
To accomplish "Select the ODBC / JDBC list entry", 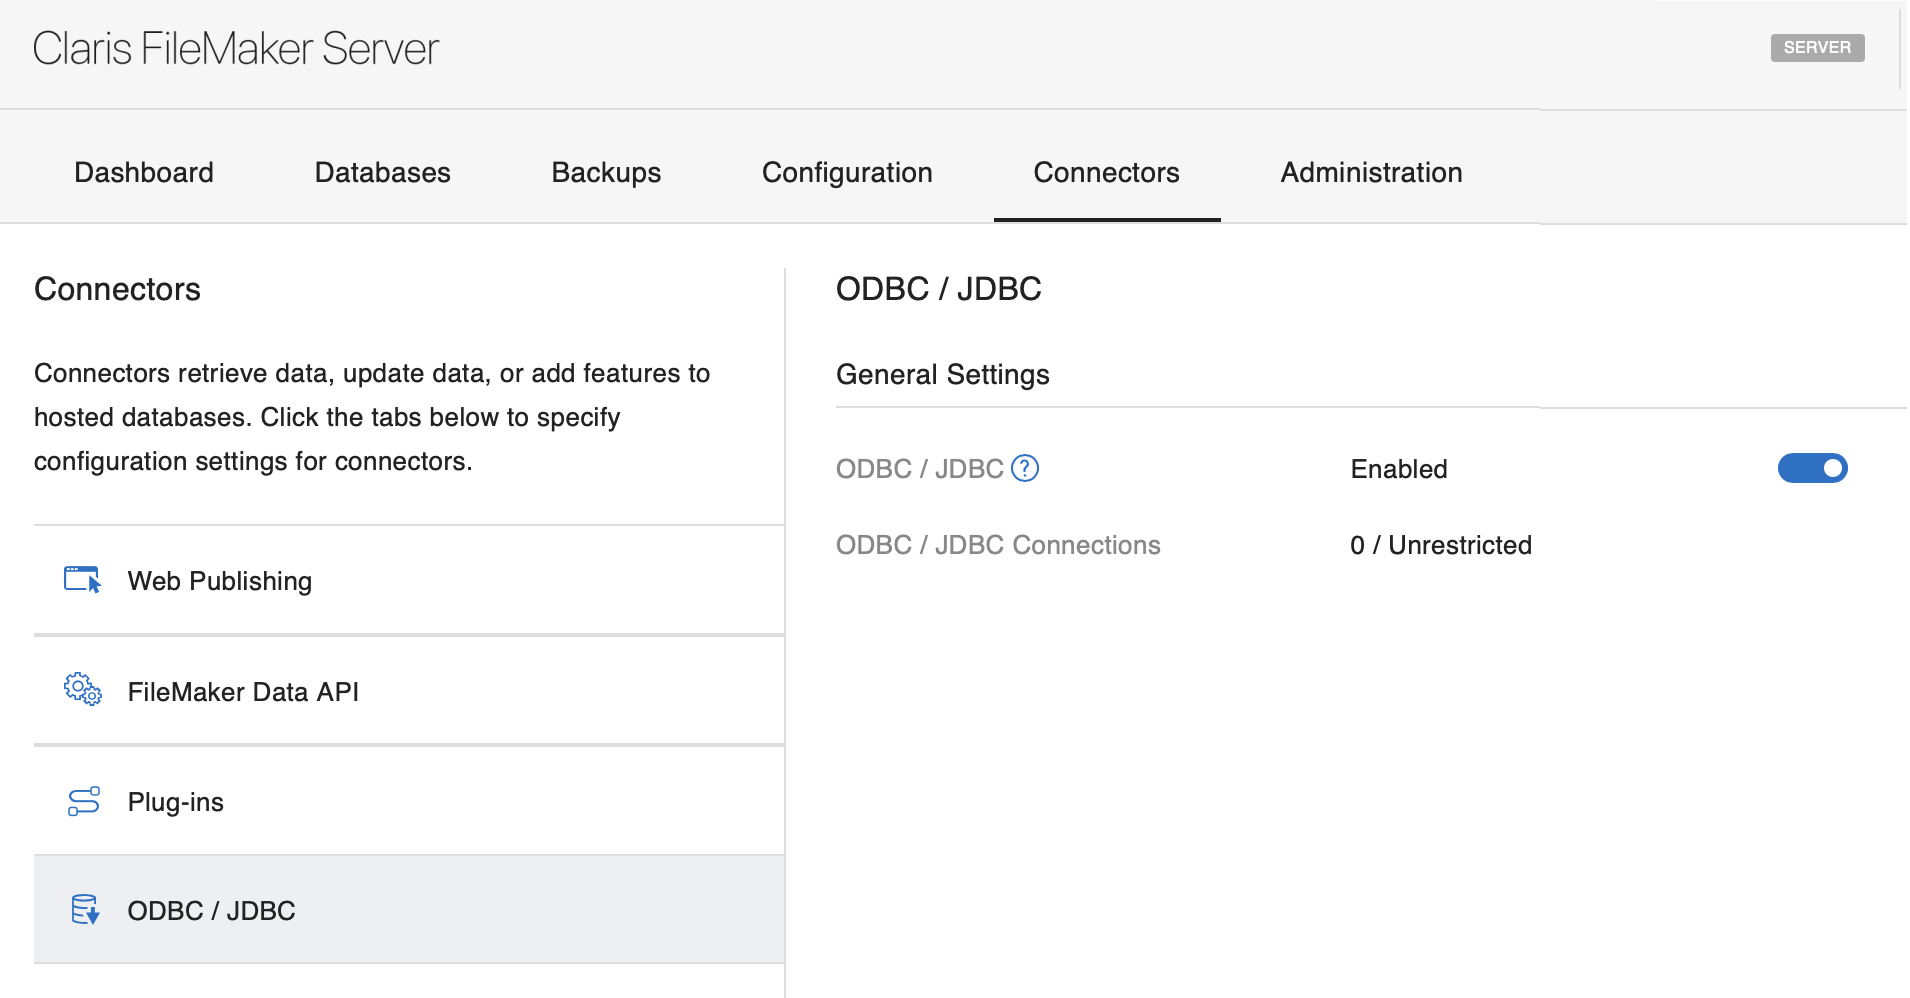I will tap(212, 911).
